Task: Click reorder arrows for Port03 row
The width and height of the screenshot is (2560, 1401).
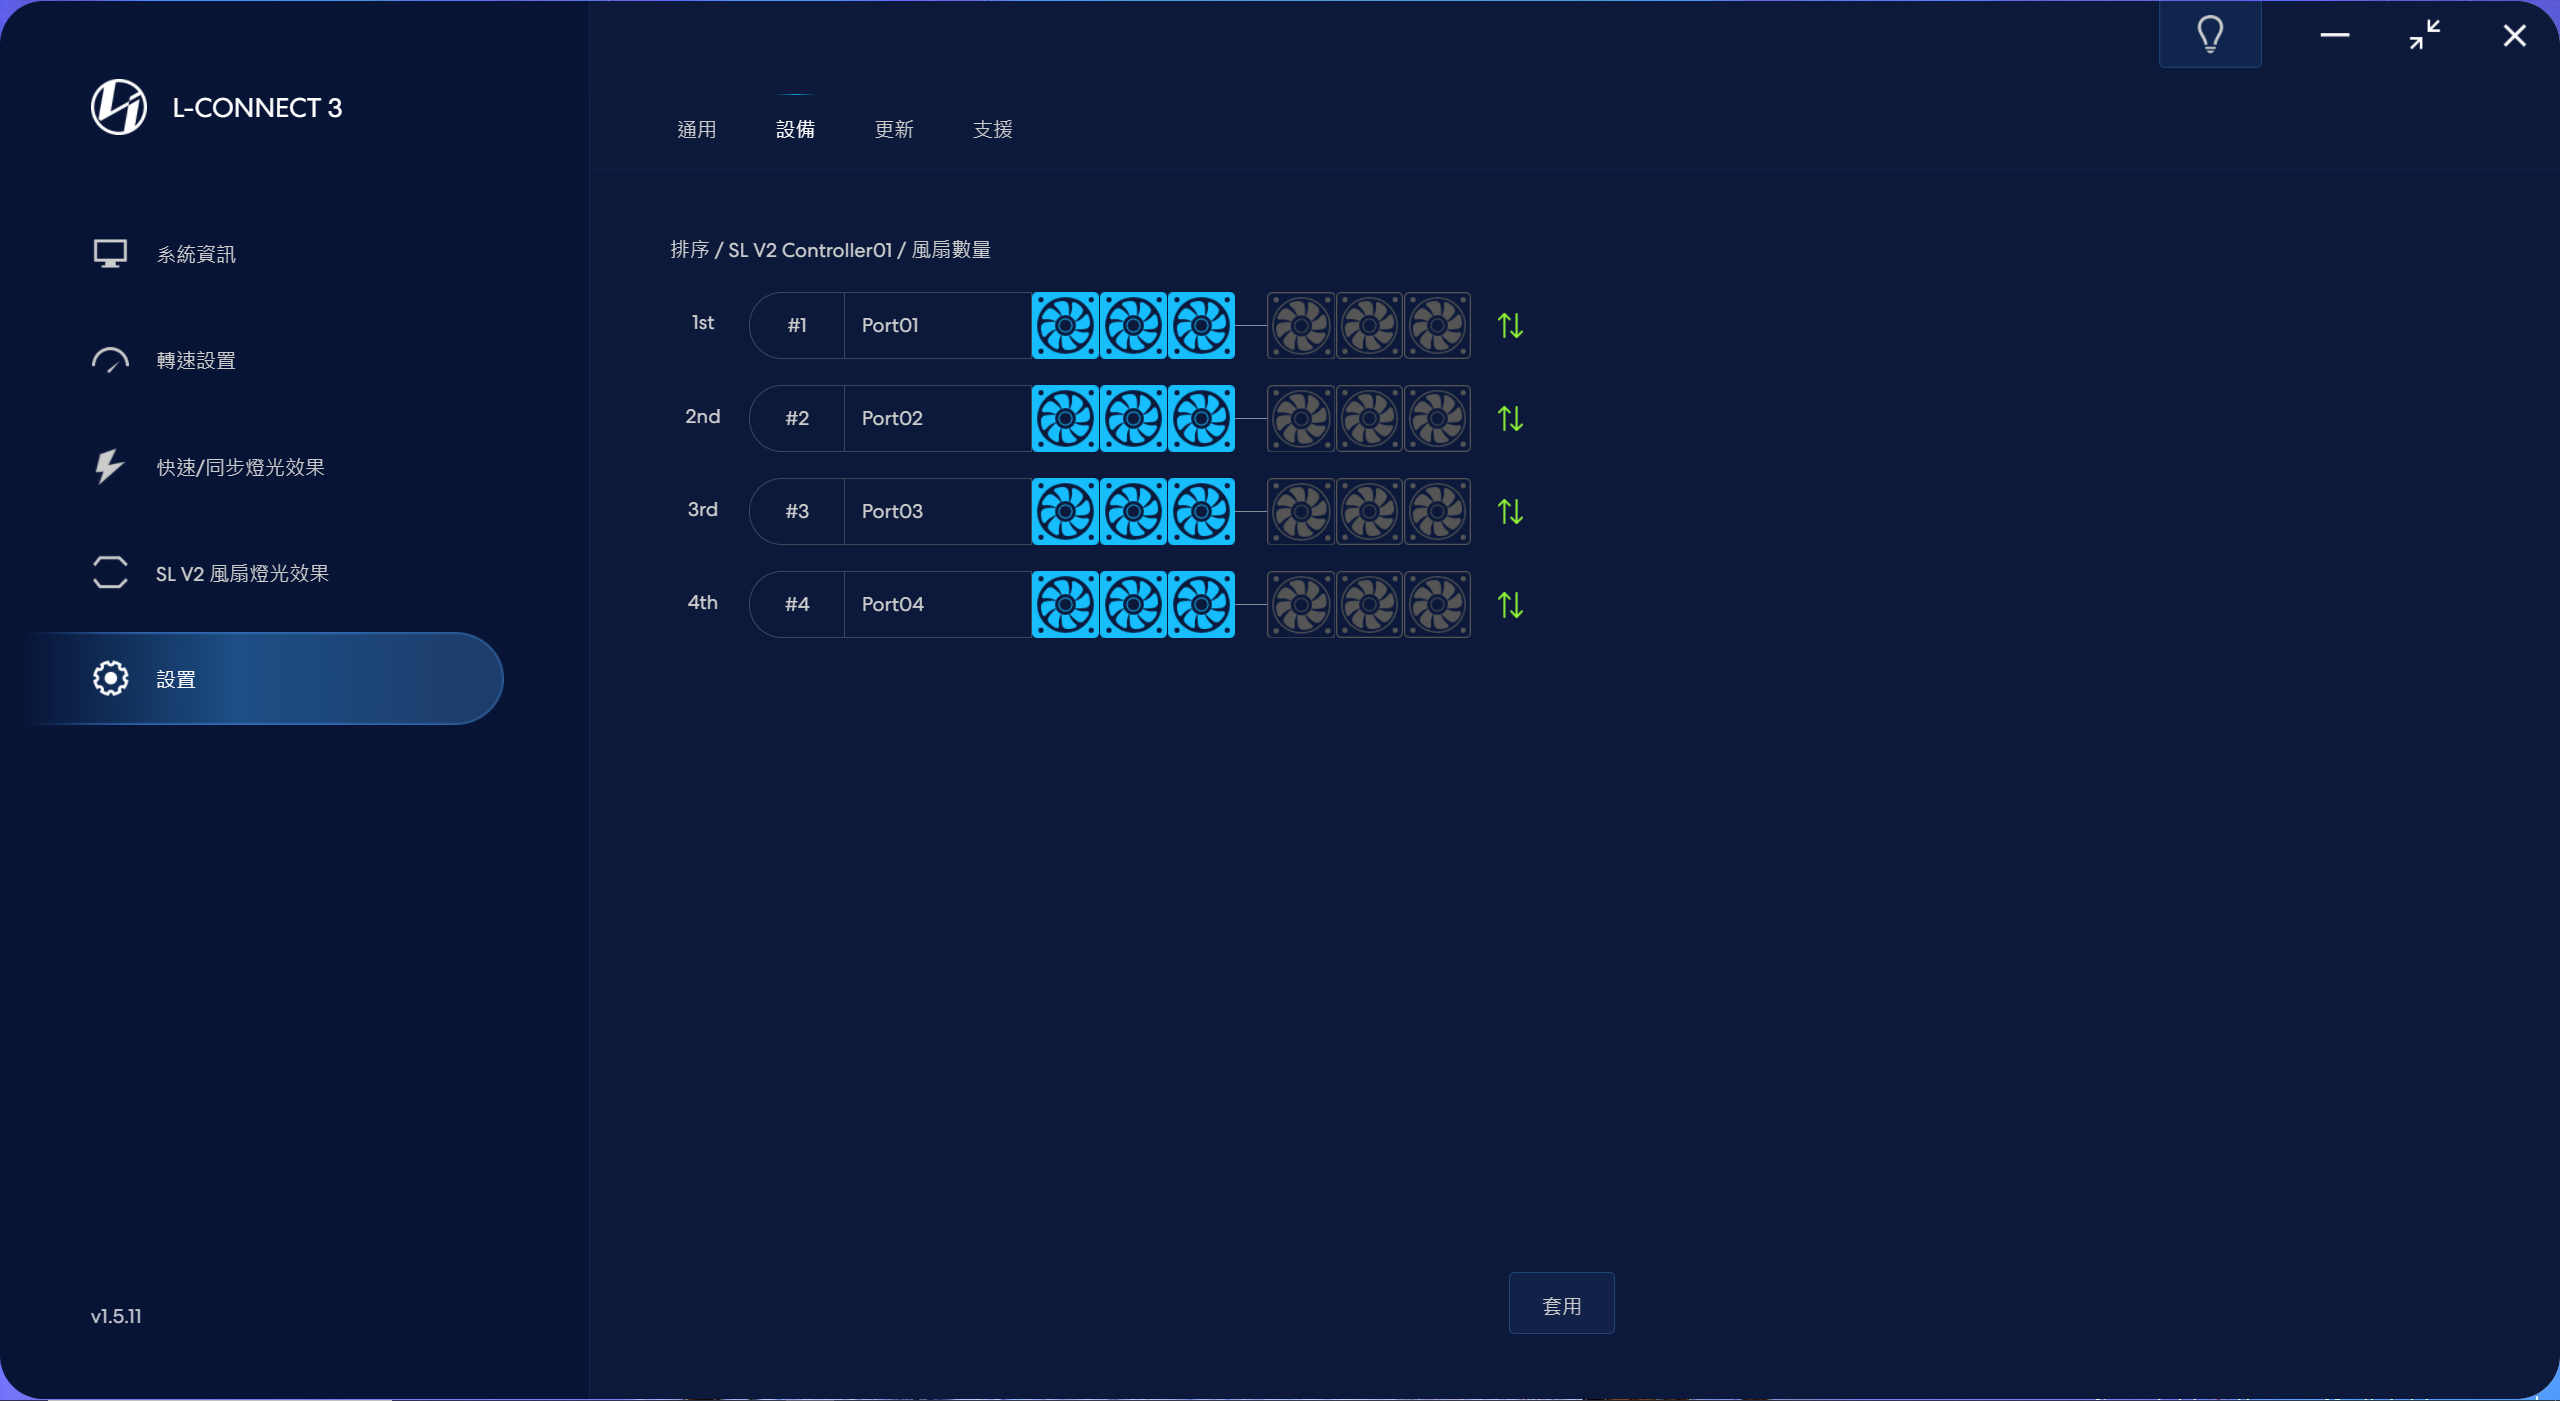Action: pyautogui.click(x=1510, y=512)
